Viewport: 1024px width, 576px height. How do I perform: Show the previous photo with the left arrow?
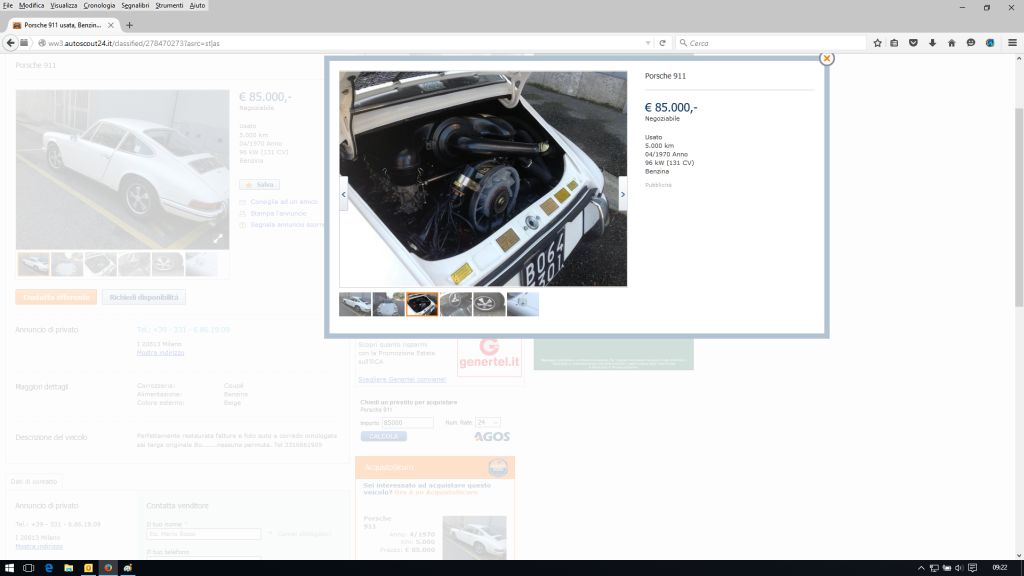coord(344,195)
